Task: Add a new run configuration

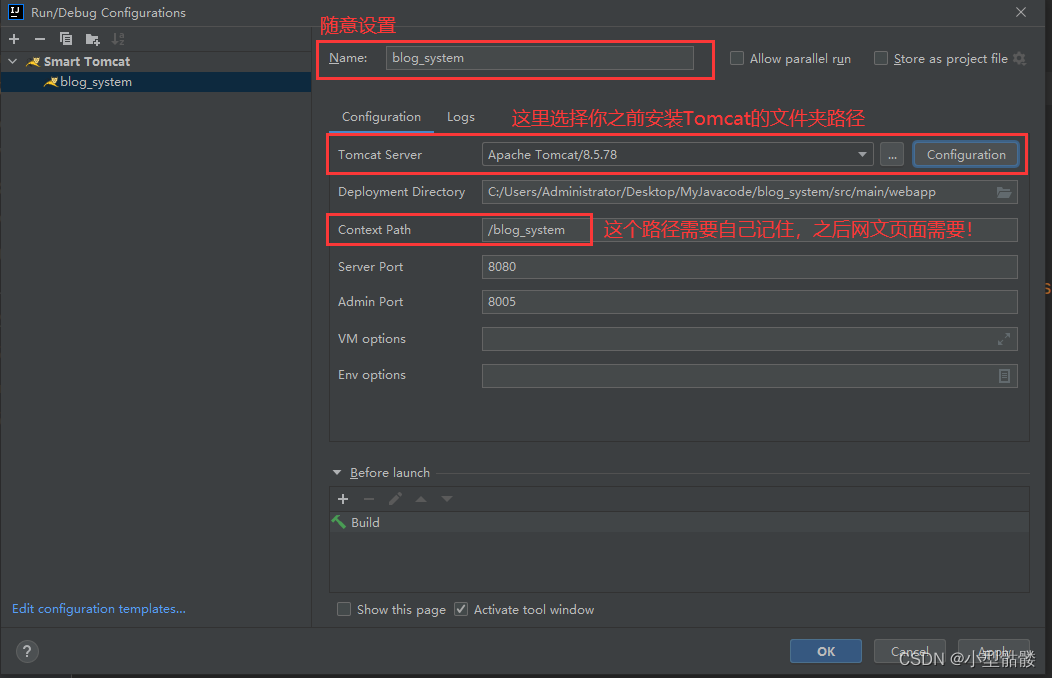Action: (x=14, y=39)
